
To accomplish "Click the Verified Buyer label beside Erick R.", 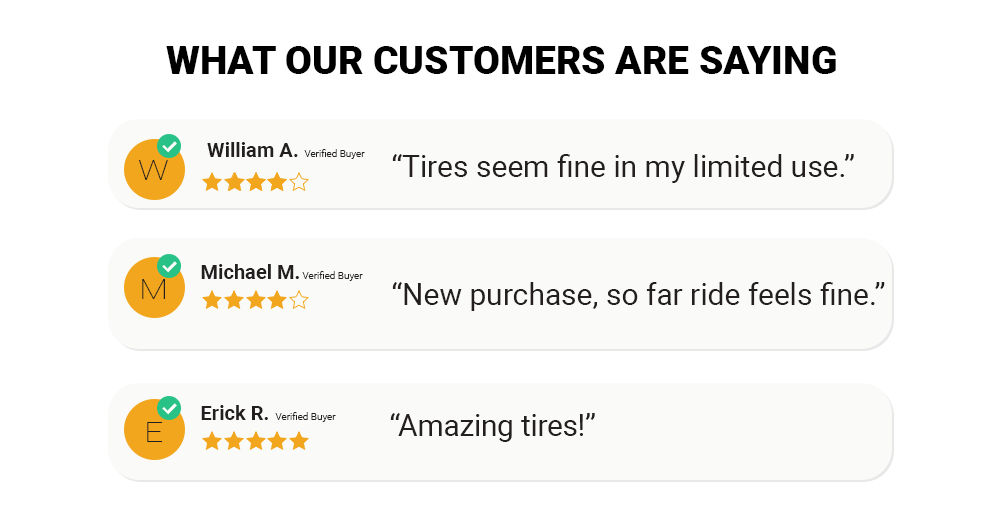I will [x=305, y=416].
